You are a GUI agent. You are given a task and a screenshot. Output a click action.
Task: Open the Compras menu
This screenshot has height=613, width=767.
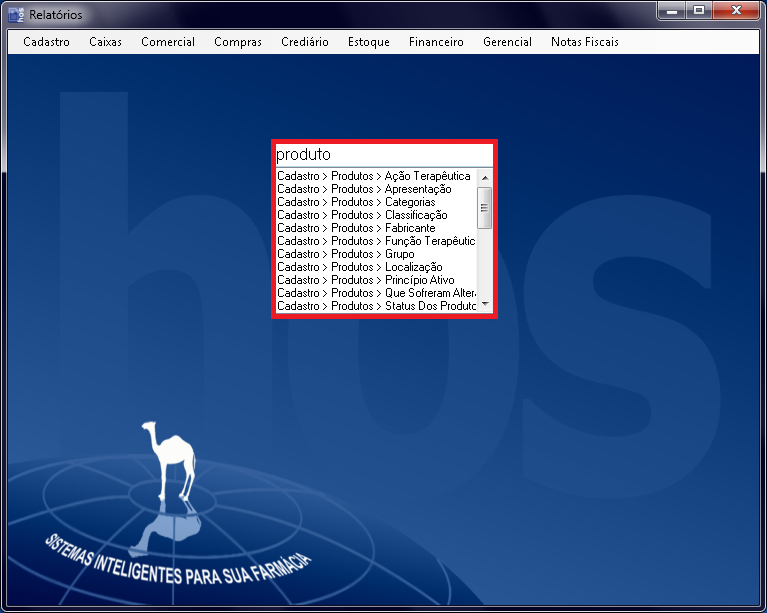coord(238,42)
